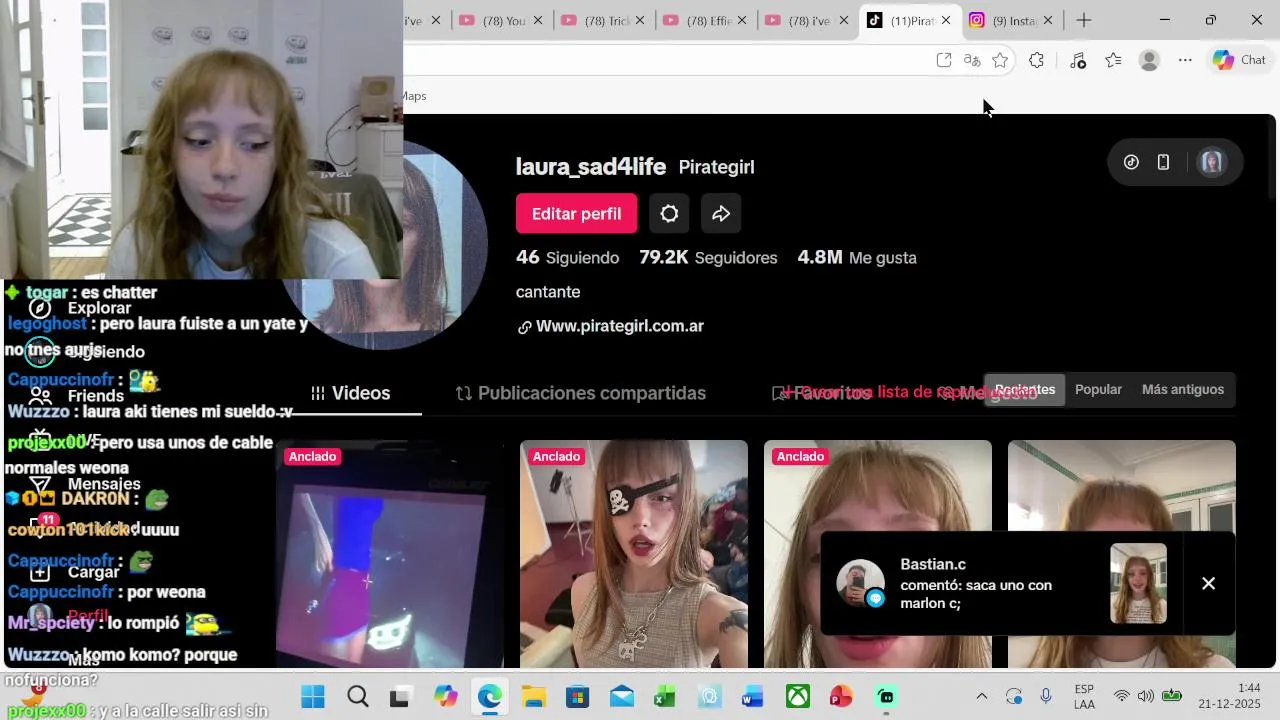Open Task View on the taskbar
1280x720 pixels.
(x=399, y=697)
